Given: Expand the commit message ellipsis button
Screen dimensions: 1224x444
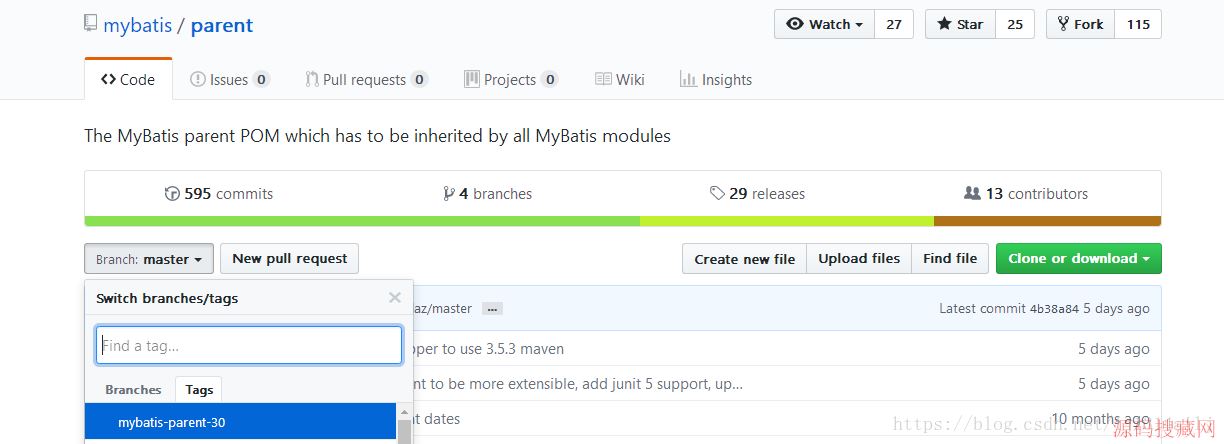Looking at the screenshot, I should point(492,309).
